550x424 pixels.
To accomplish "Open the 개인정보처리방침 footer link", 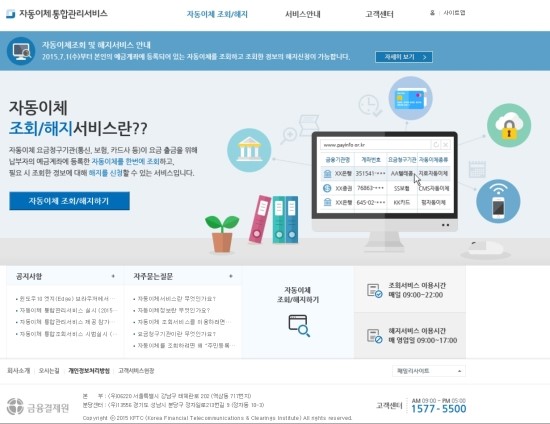I will click(89, 371).
